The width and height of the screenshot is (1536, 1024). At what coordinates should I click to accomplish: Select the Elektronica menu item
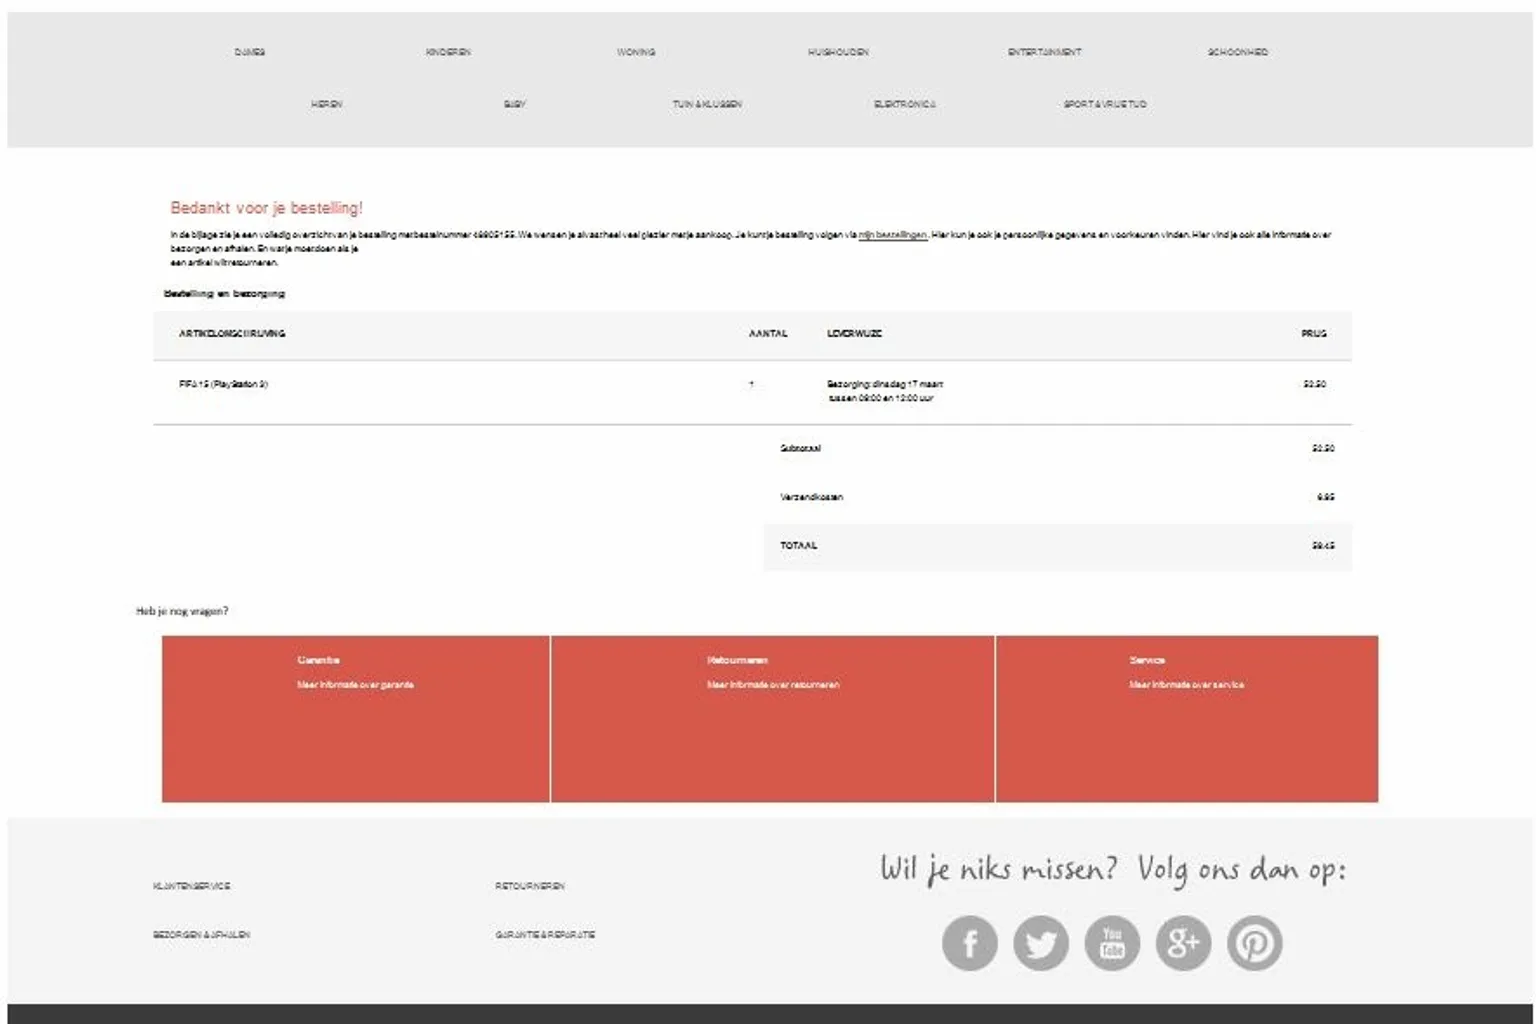tap(904, 104)
